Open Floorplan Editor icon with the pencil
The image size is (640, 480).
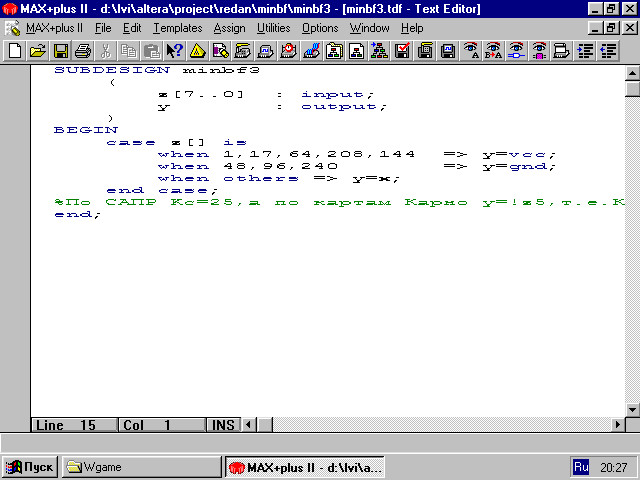tap(220, 51)
